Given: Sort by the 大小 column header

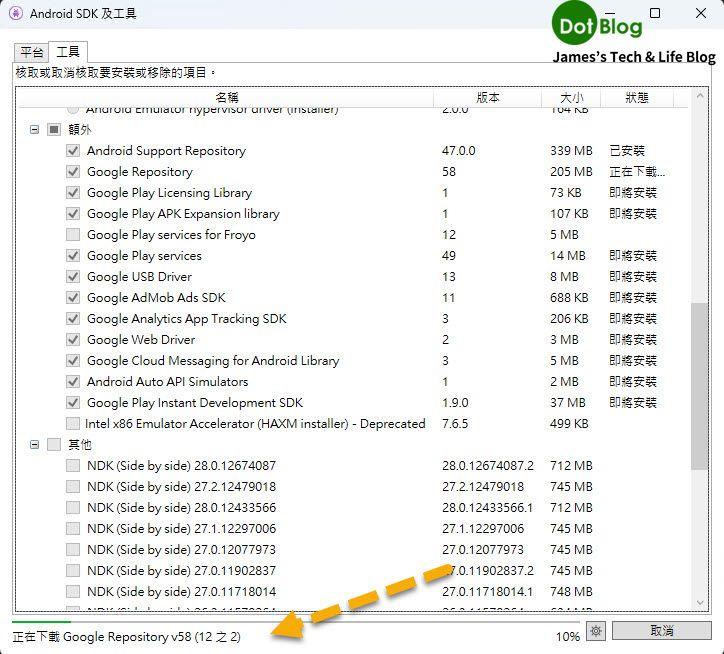Looking at the screenshot, I should 571,97.
